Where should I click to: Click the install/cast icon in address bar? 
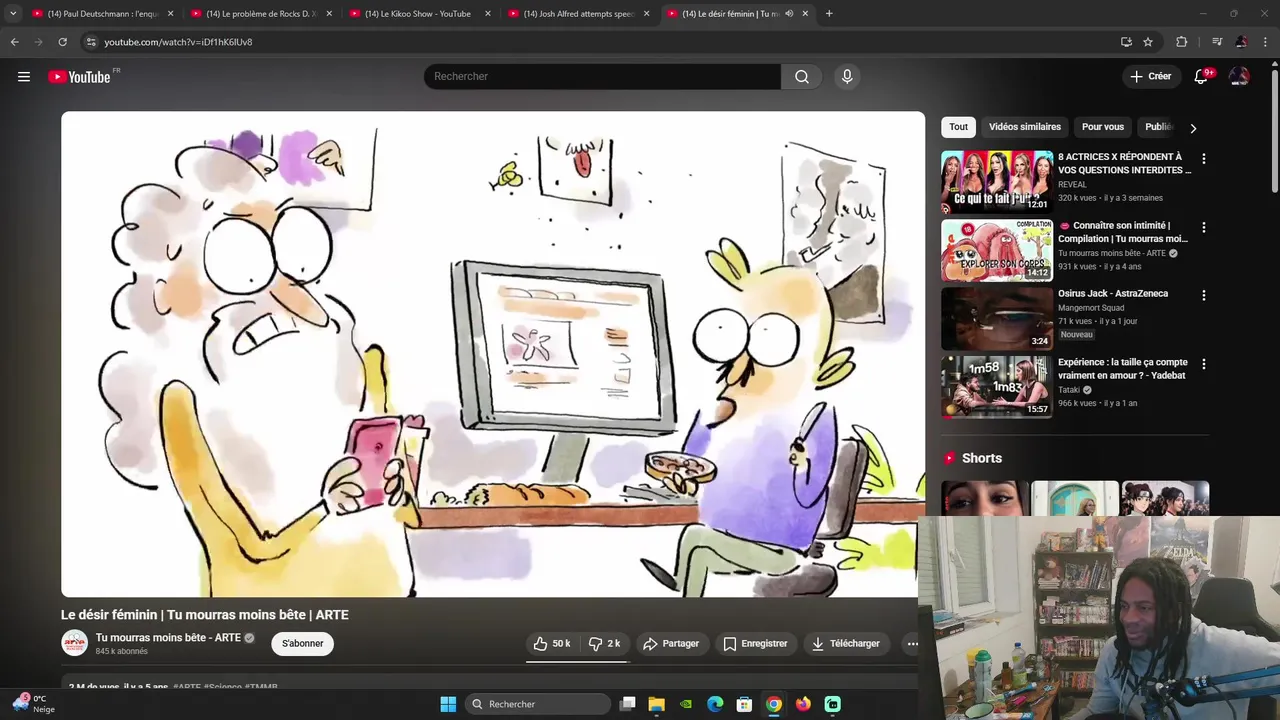[1126, 42]
